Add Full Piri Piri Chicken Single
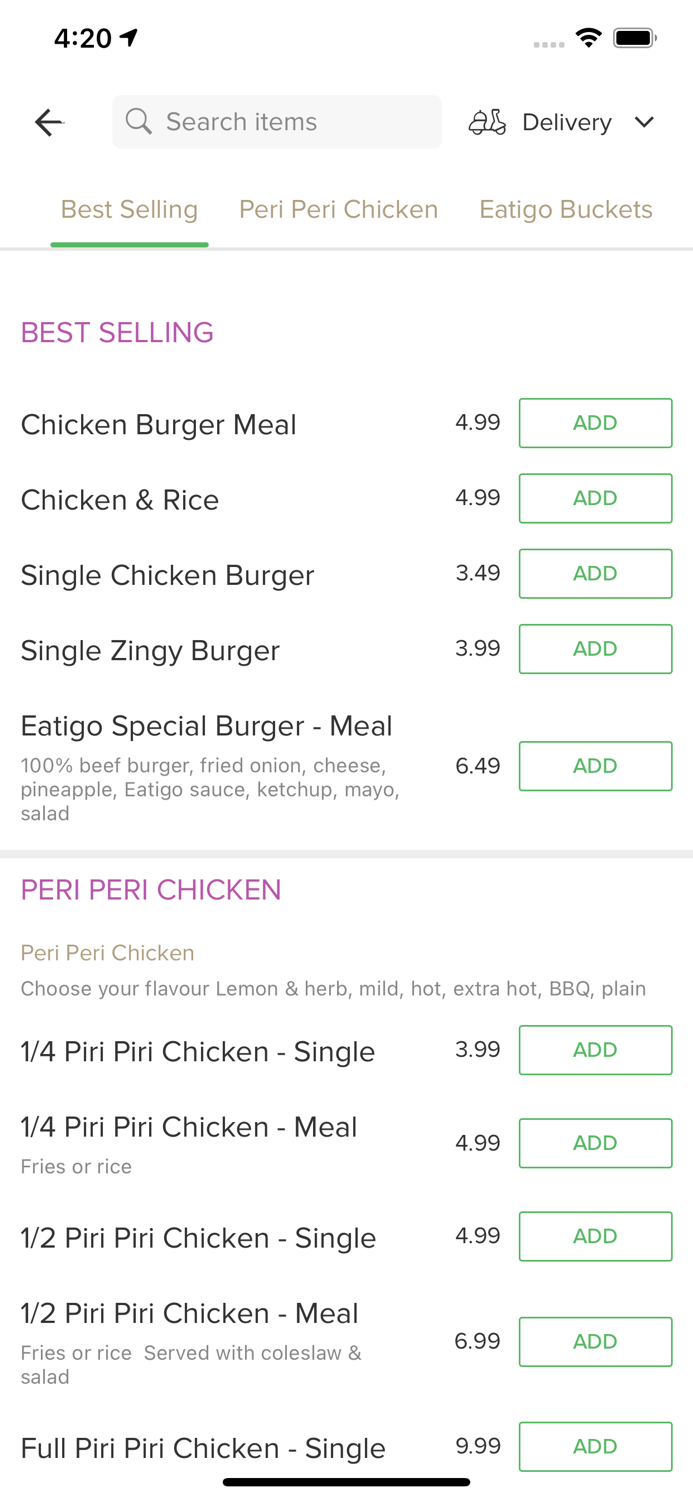The image size is (693, 1500). tap(595, 1446)
